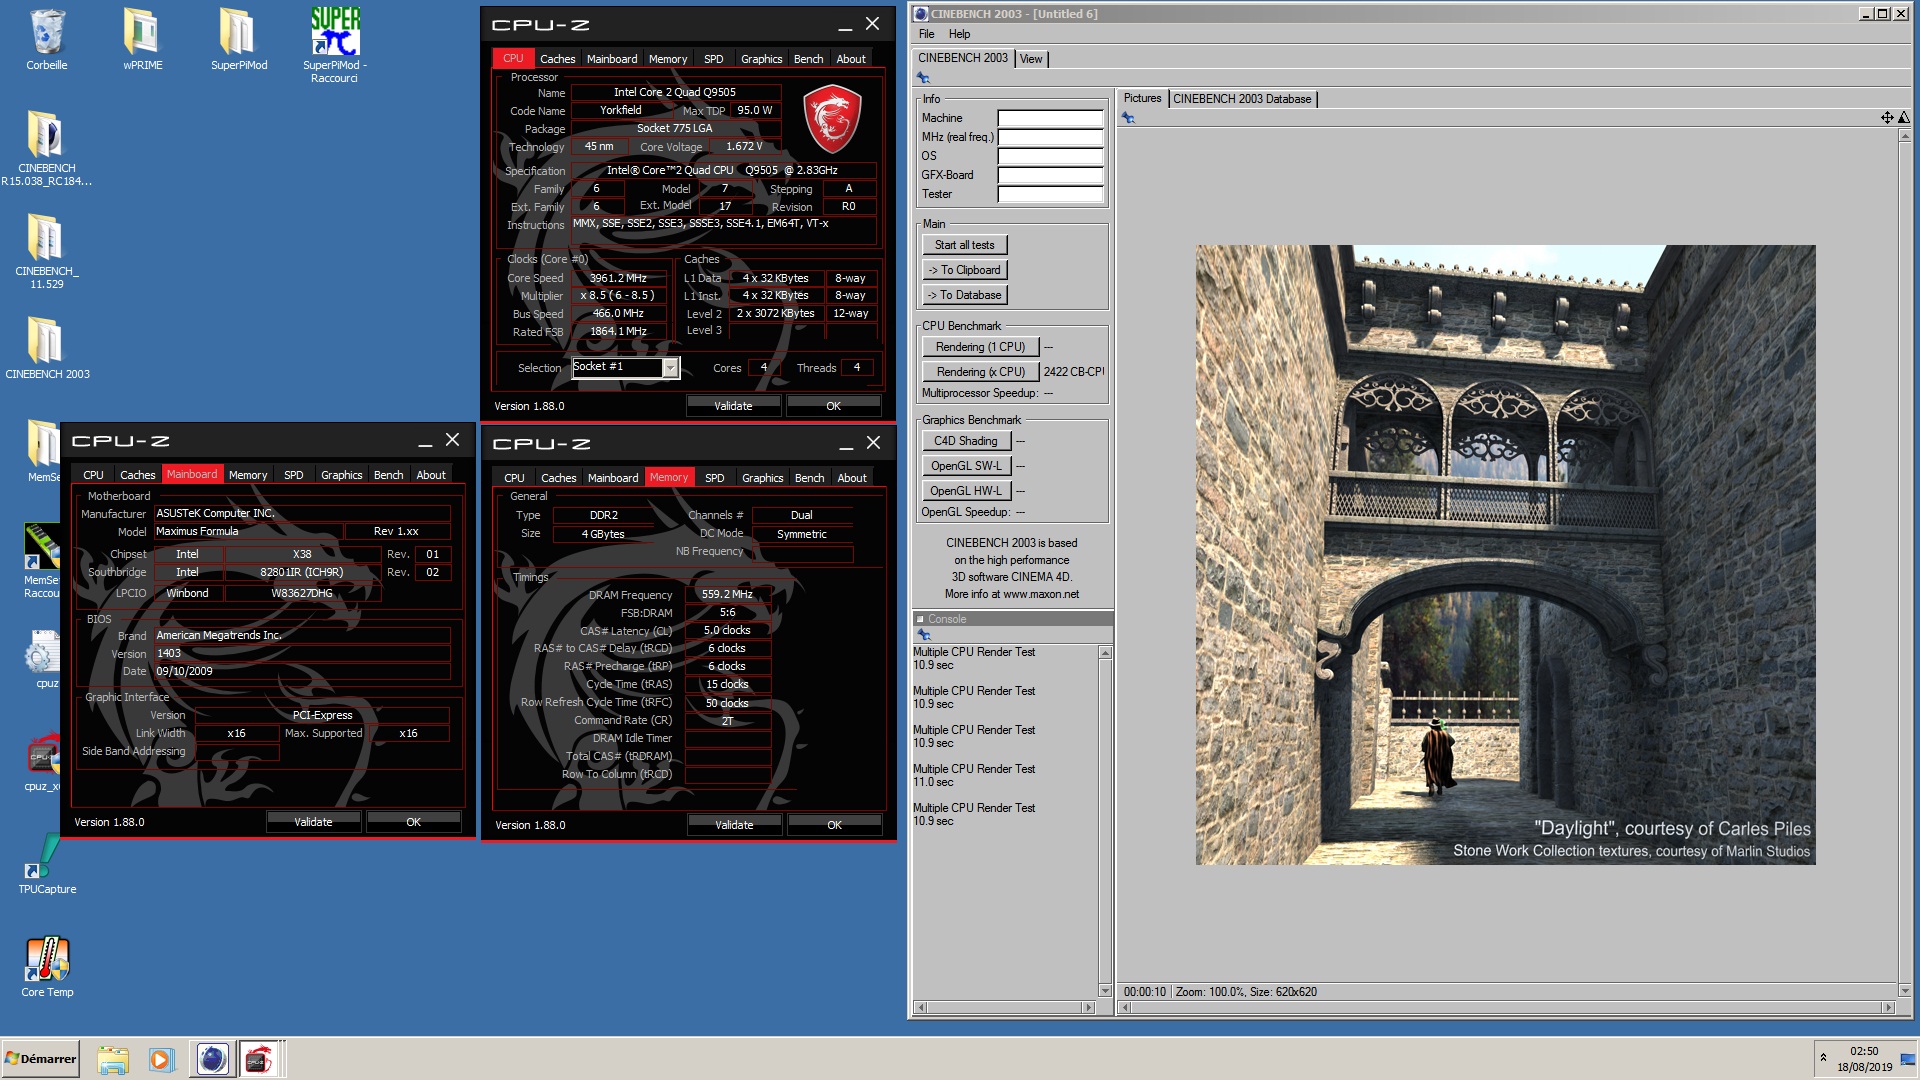This screenshot has height=1080, width=1920.
Task: Launch the Core Temp desktop icon
Action: pos(47,967)
